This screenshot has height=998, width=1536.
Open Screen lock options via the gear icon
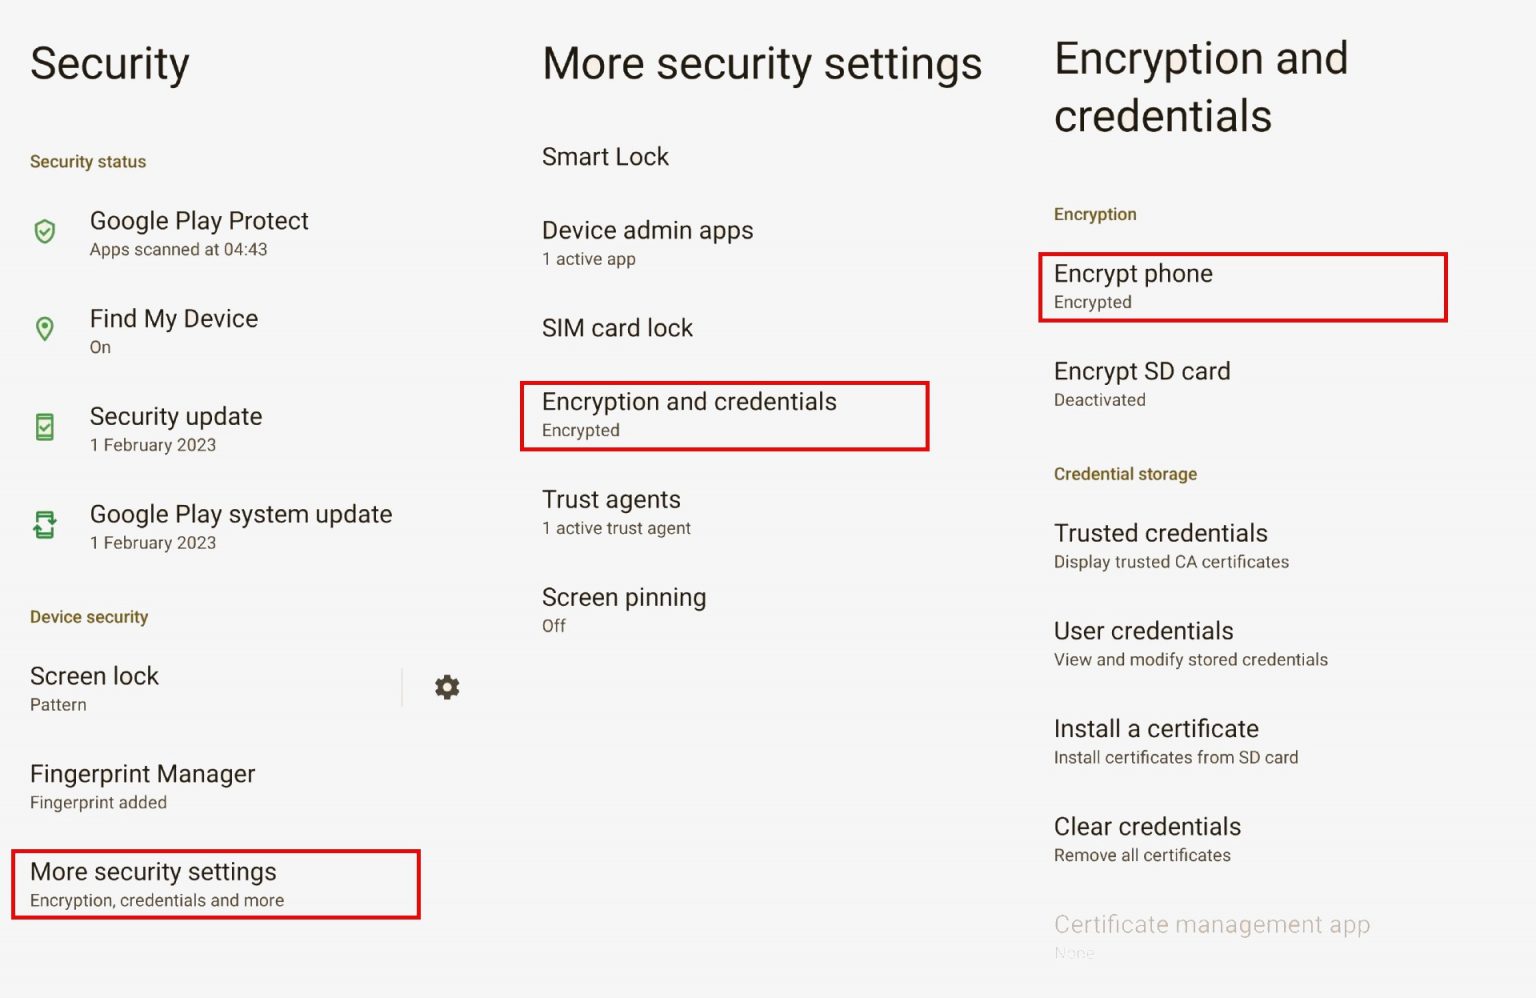446,687
